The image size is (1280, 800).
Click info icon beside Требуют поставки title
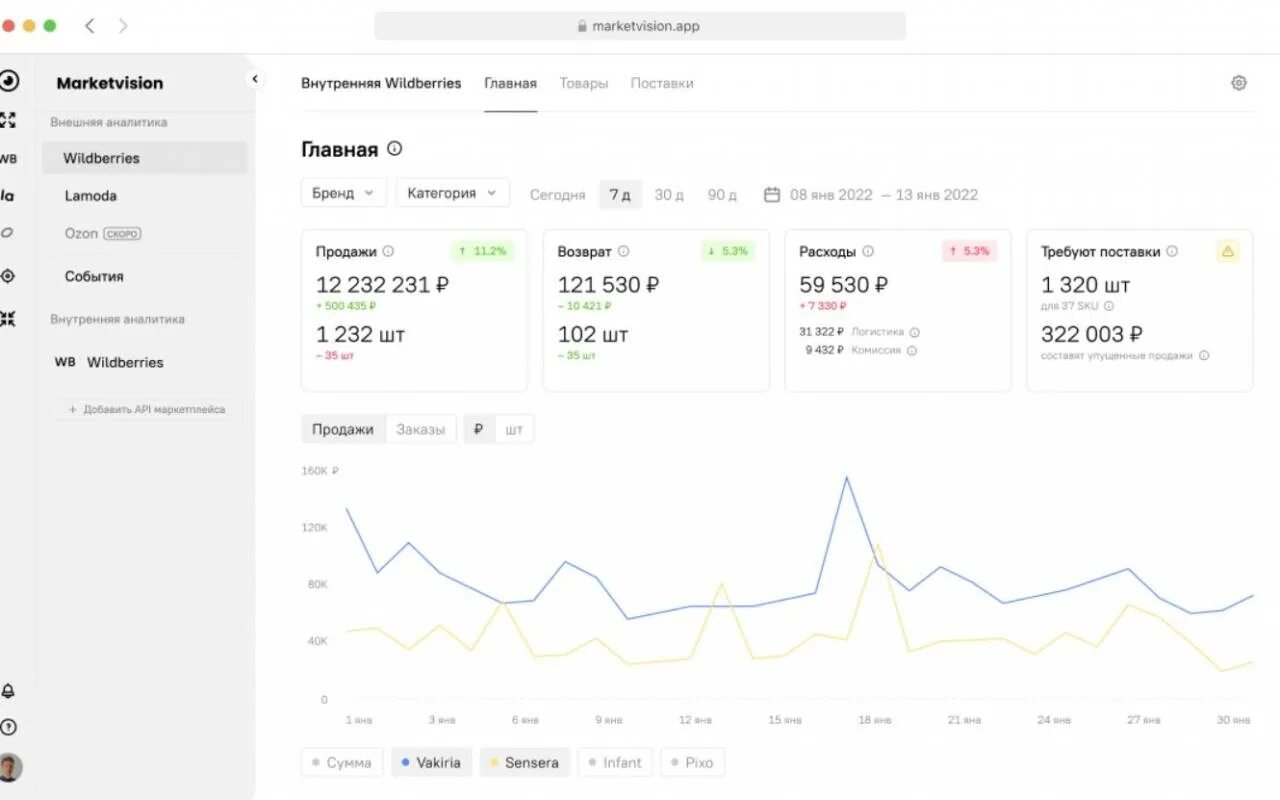tap(1172, 252)
